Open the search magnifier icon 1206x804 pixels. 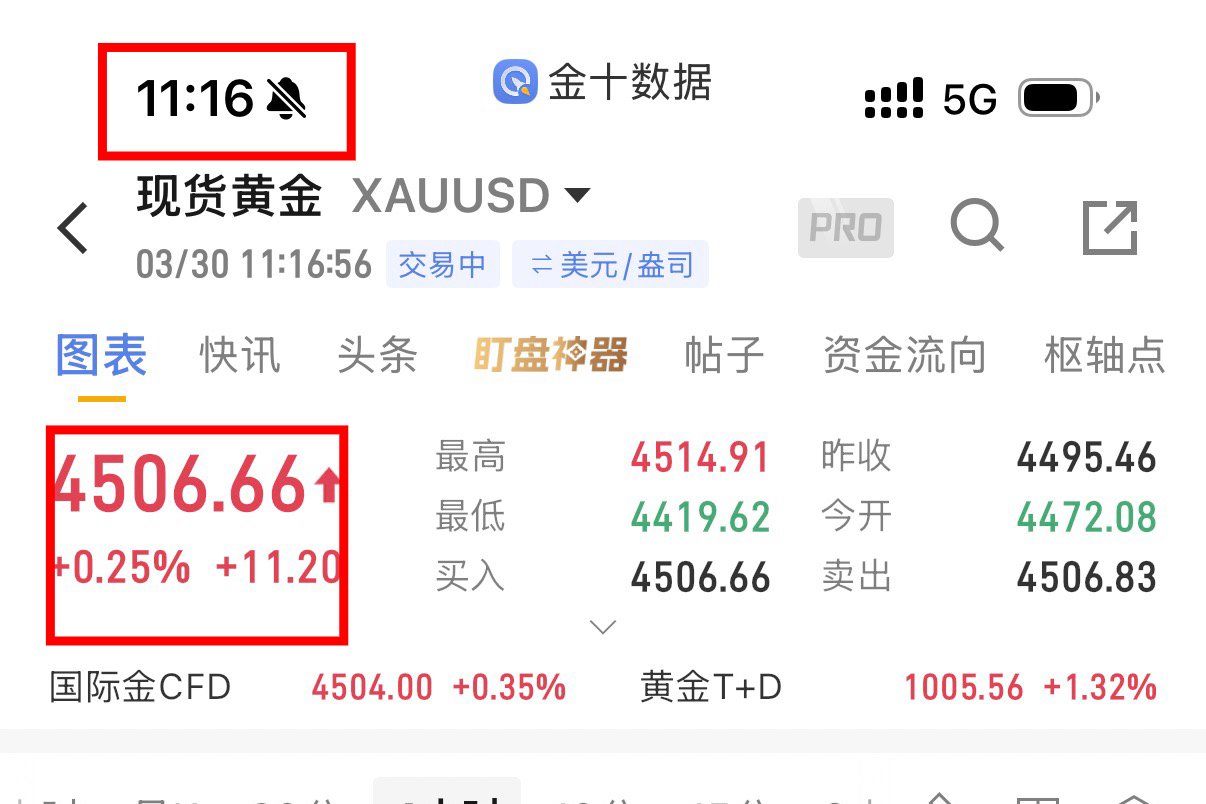[x=977, y=226]
